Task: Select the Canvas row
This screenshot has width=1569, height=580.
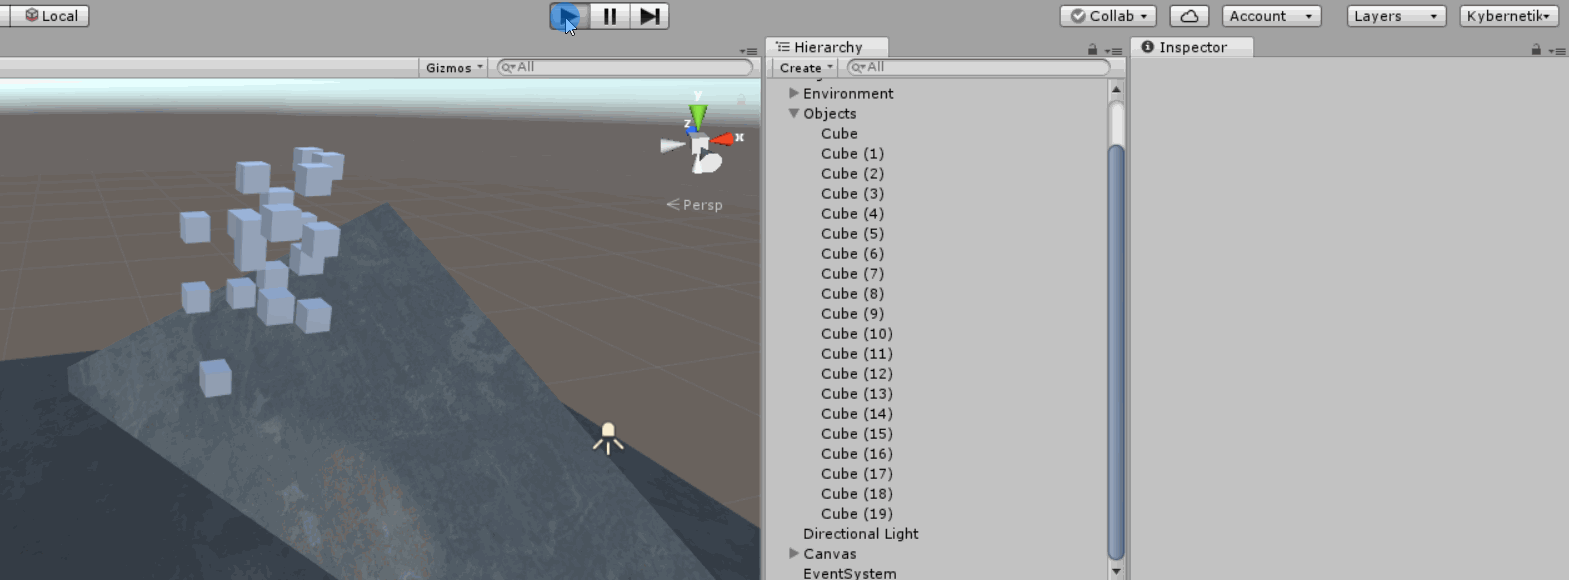Action: (829, 553)
